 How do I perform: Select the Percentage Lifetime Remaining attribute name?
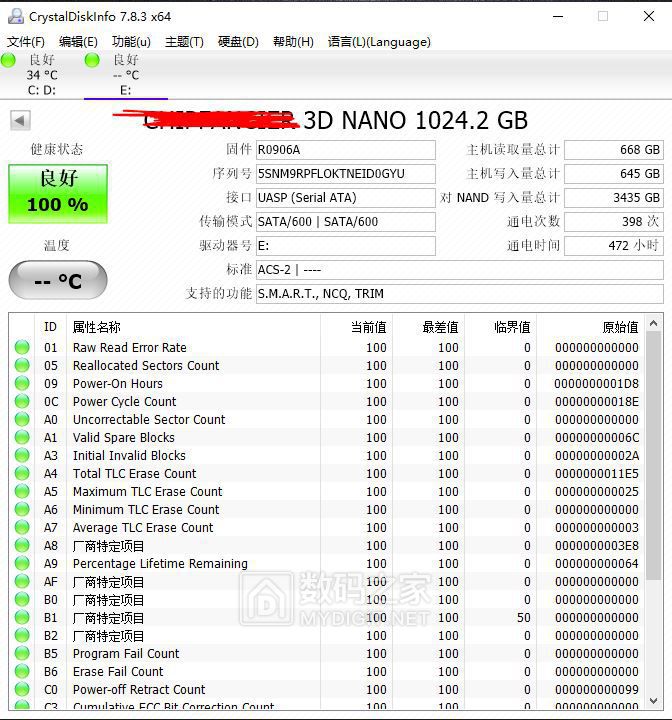coord(160,564)
